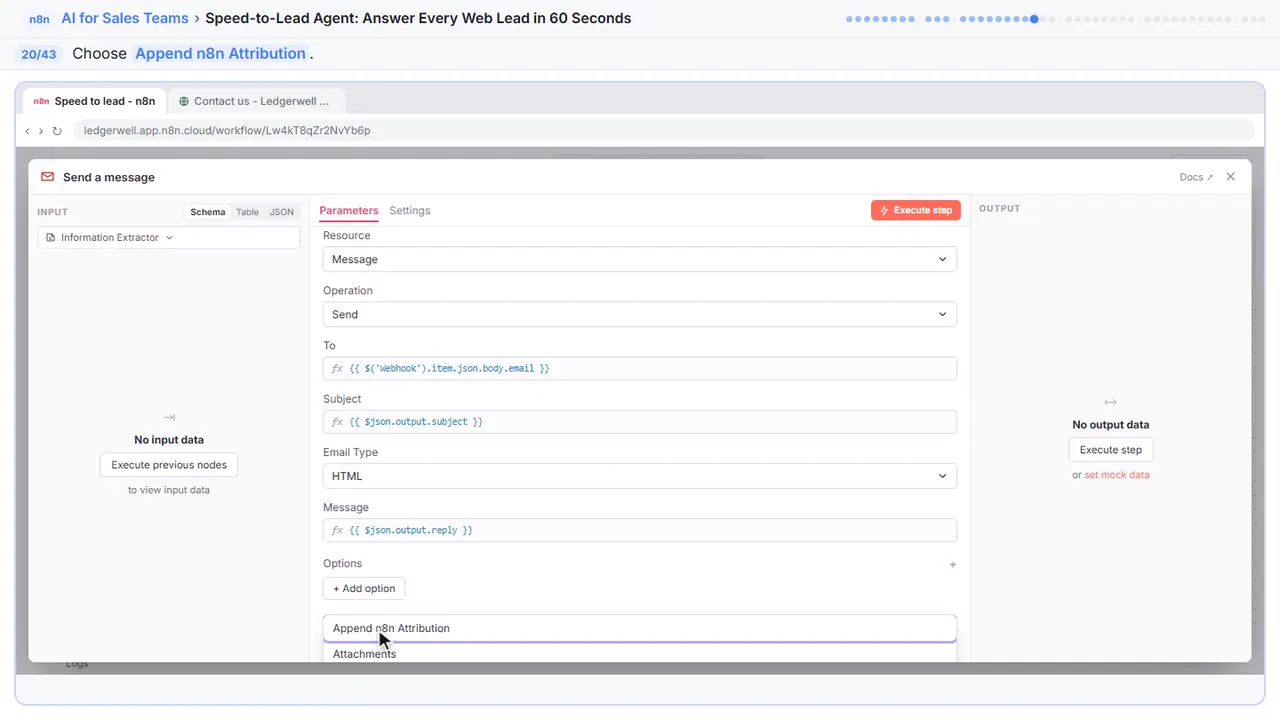This screenshot has width=1280, height=720.
Task: Click the To expression field
Action: [x=640, y=368]
